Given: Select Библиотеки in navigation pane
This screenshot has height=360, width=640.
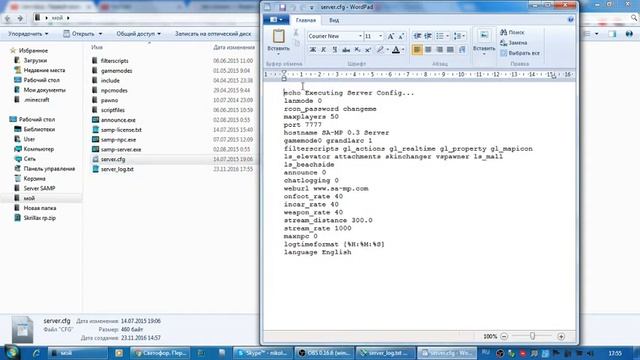Looking at the screenshot, I should pyautogui.click(x=39, y=129).
